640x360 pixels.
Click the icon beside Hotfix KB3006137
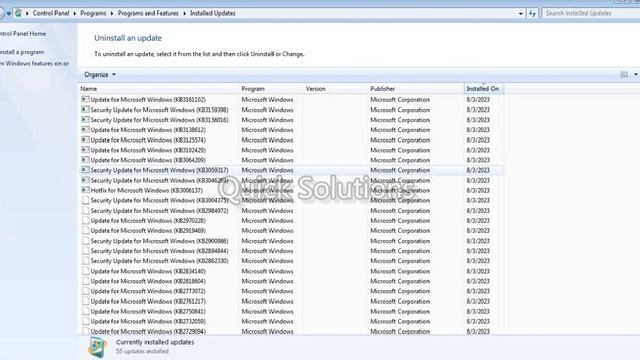point(85,190)
